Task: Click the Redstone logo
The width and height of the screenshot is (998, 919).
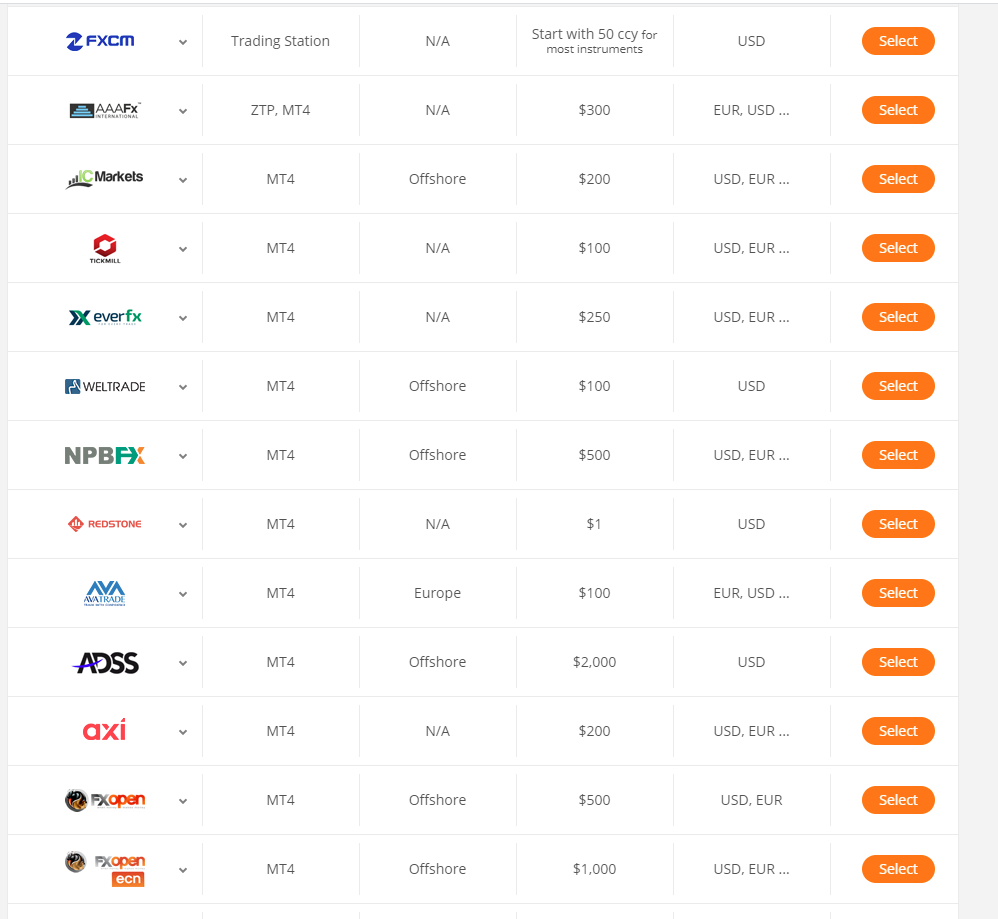Action: pyautogui.click(x=105, y=524)
